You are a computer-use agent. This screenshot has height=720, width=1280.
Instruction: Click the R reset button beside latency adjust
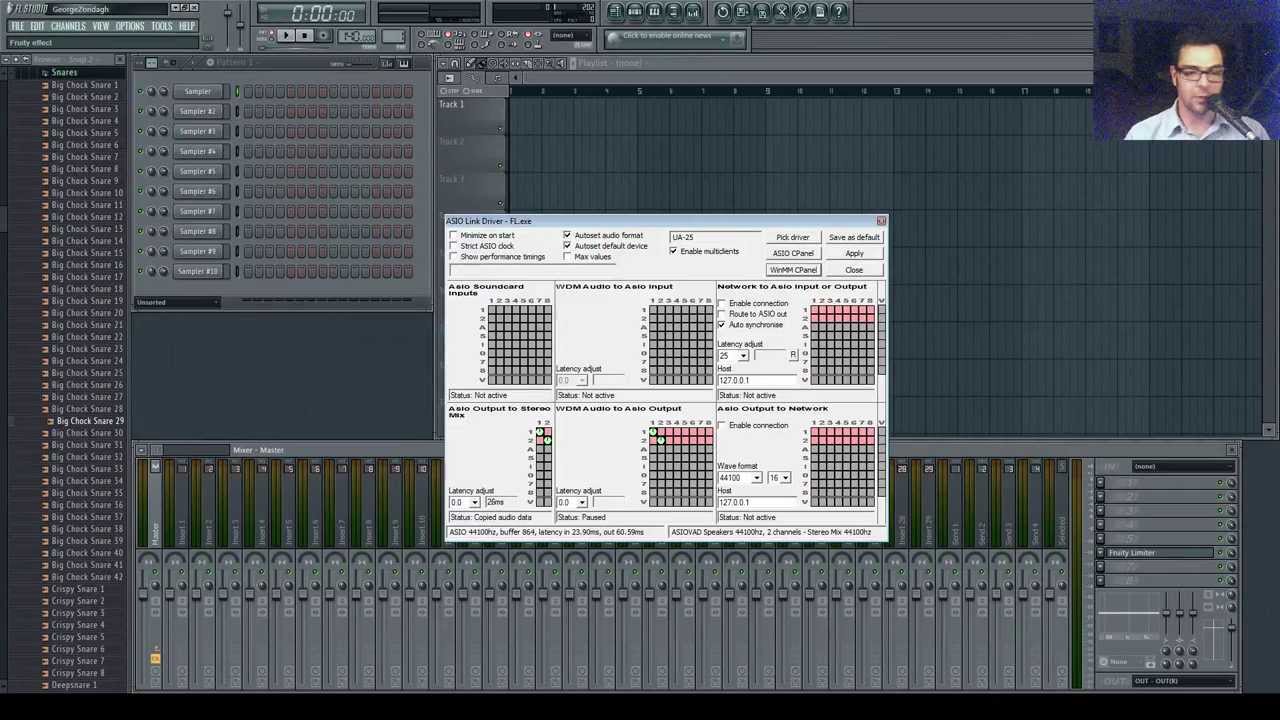[793, 356]
